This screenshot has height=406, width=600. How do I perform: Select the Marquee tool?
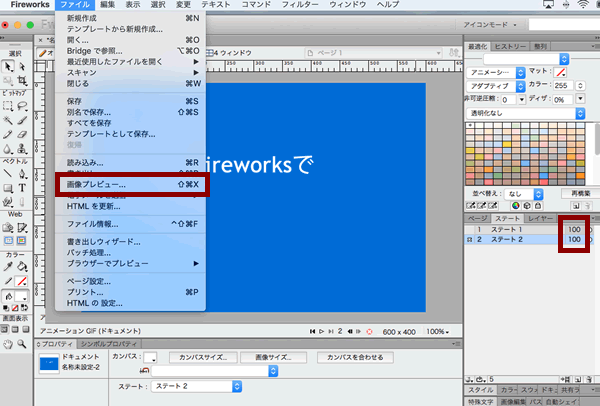pos(8,106)
